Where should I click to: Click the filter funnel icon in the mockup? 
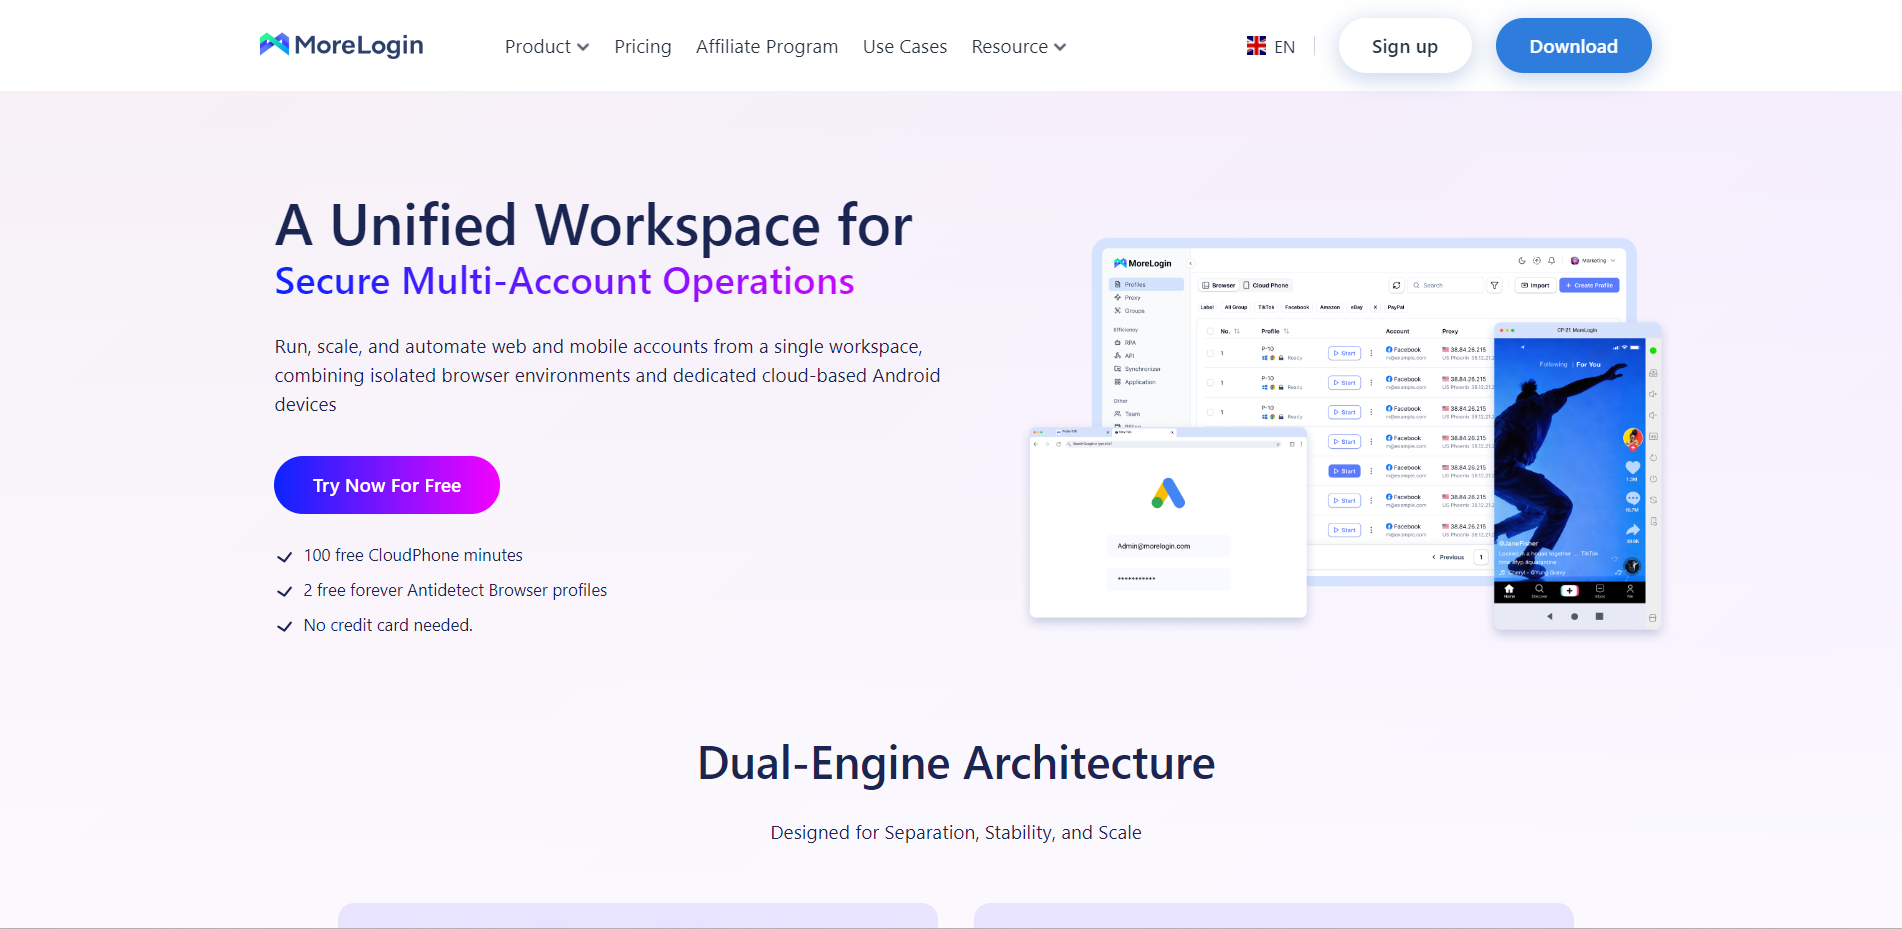point(1495,285)
